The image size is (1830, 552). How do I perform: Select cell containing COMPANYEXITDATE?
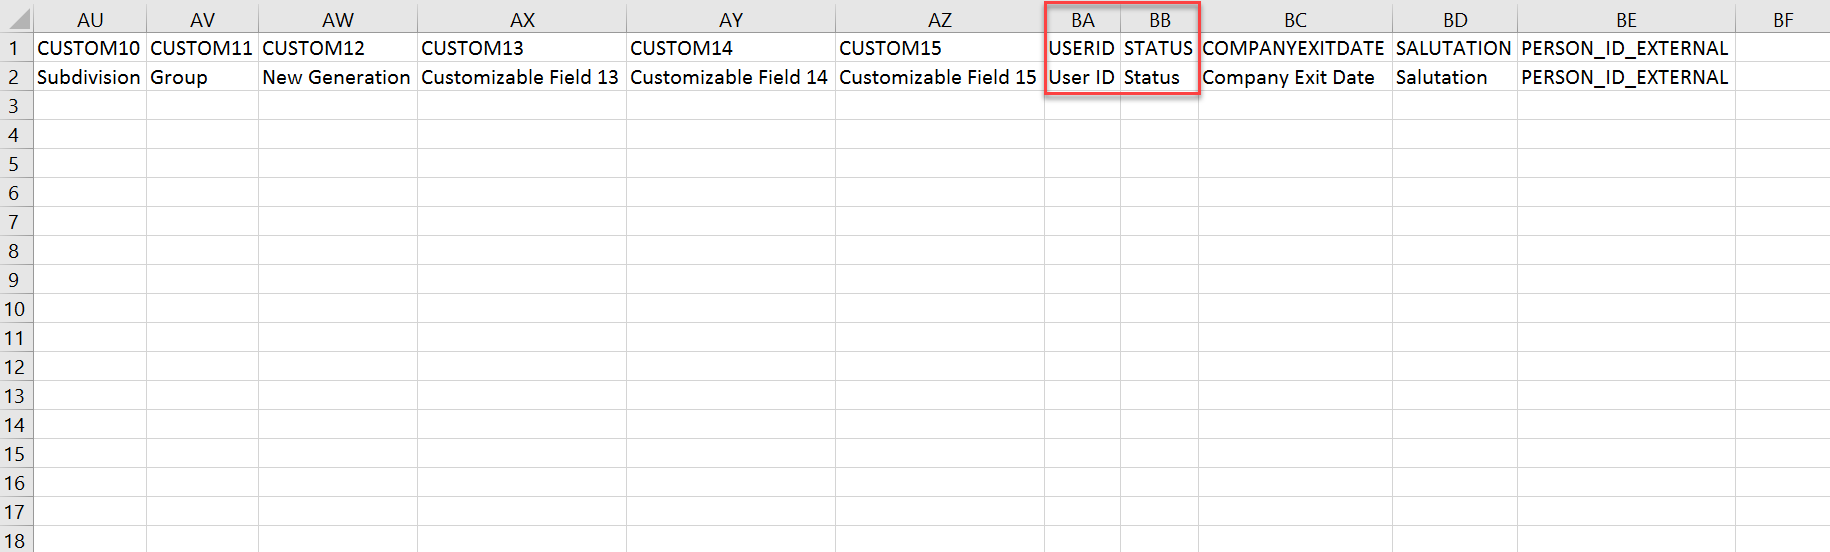(x=1295, y=48)
